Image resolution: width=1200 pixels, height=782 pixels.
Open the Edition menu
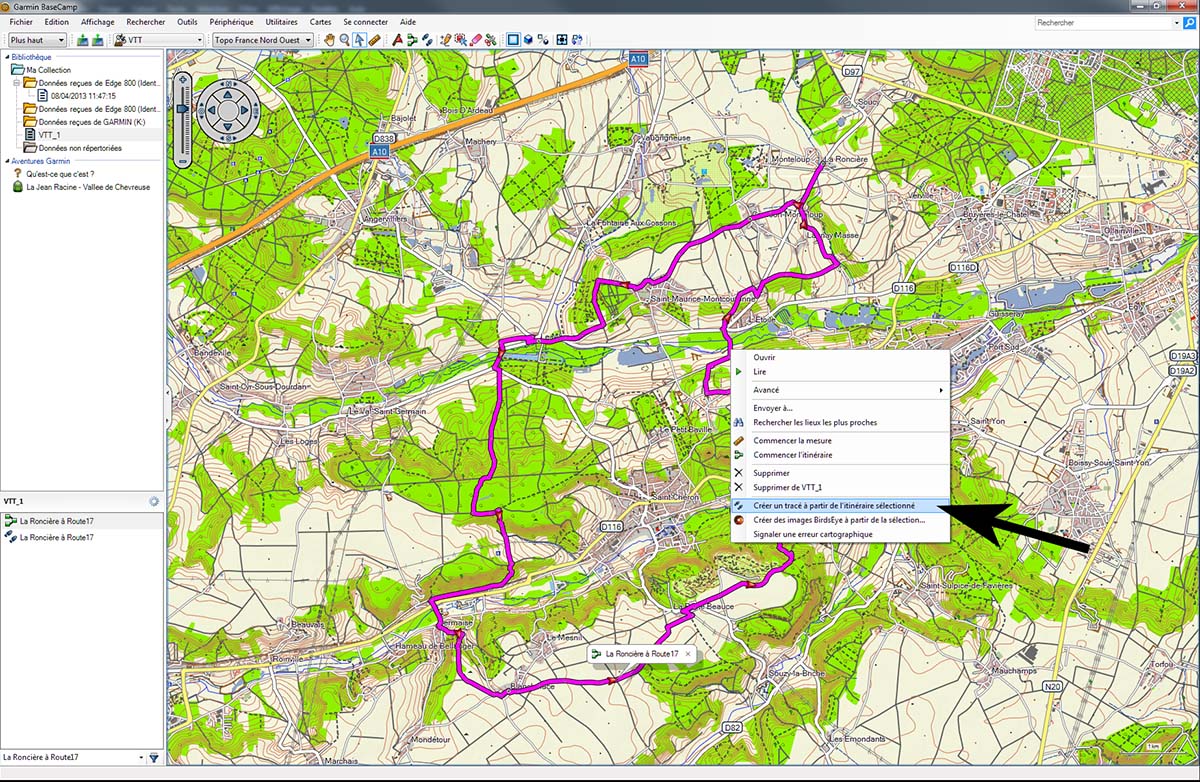point(57,22)
